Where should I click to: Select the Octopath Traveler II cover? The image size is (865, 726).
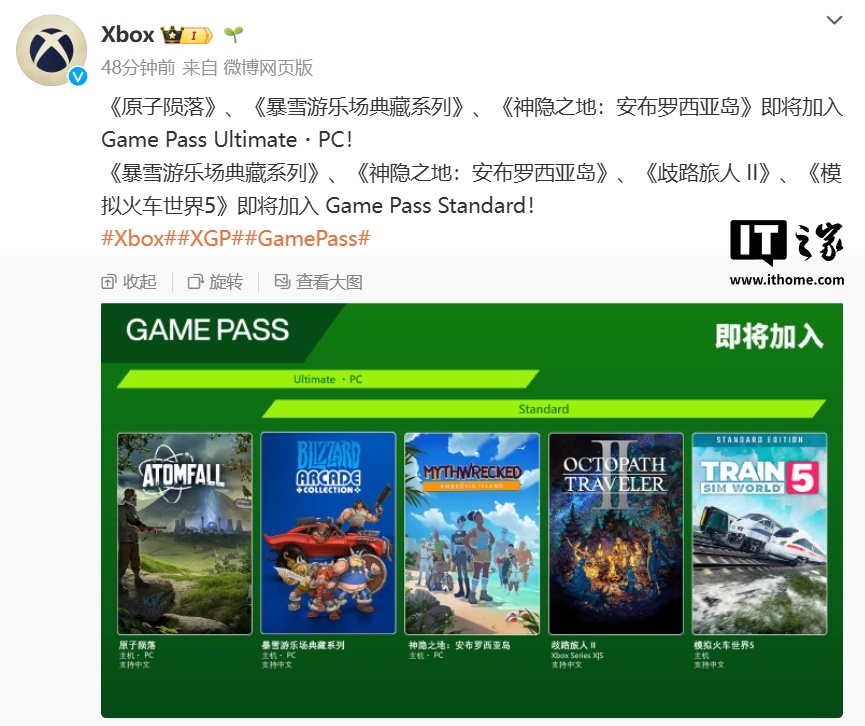click(x=616, y=533)
